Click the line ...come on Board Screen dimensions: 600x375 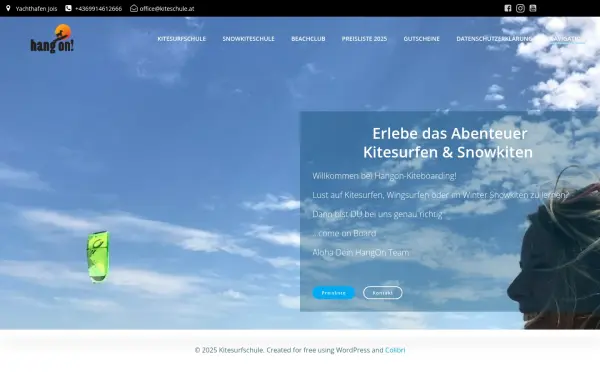(344, 233)
